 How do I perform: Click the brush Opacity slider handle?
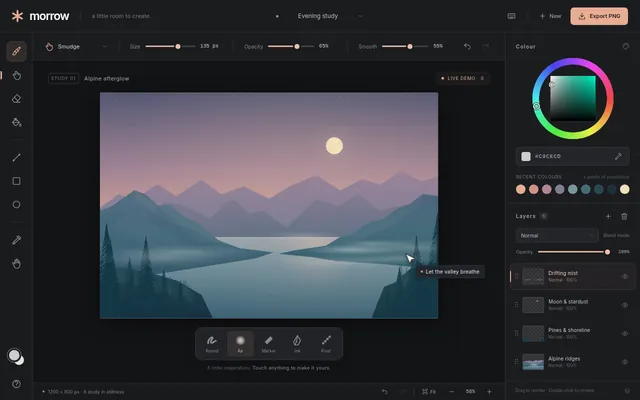[297, 47]
